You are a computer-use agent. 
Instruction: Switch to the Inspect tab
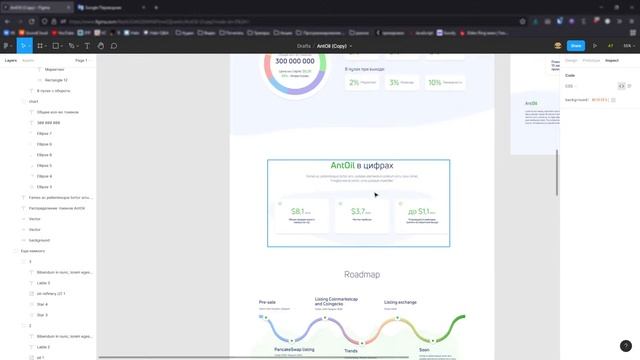point(611,60)
